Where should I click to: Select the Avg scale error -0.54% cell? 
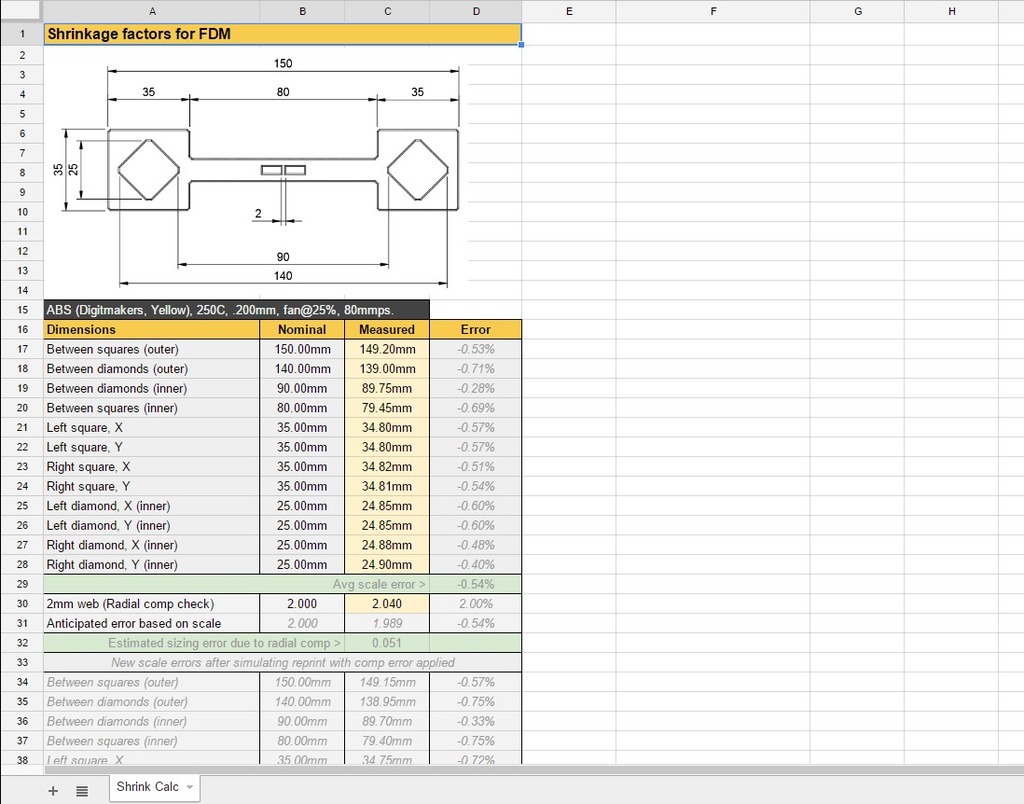(475, 584)
